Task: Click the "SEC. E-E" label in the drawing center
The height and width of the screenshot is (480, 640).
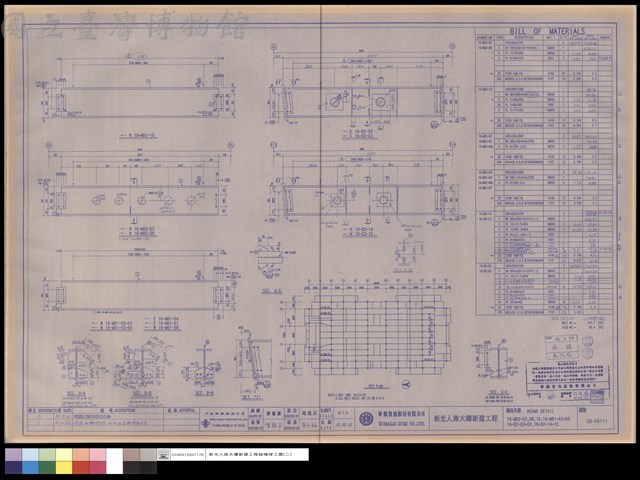Action: tap(271, 291)
